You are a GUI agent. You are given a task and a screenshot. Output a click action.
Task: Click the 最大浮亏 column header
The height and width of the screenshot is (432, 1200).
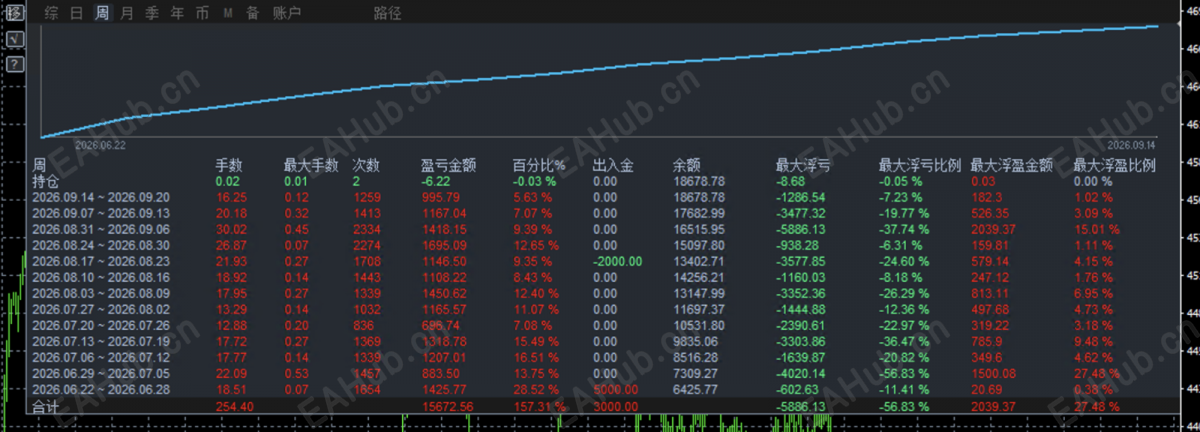pyautogui.click(x=803, y=166)
